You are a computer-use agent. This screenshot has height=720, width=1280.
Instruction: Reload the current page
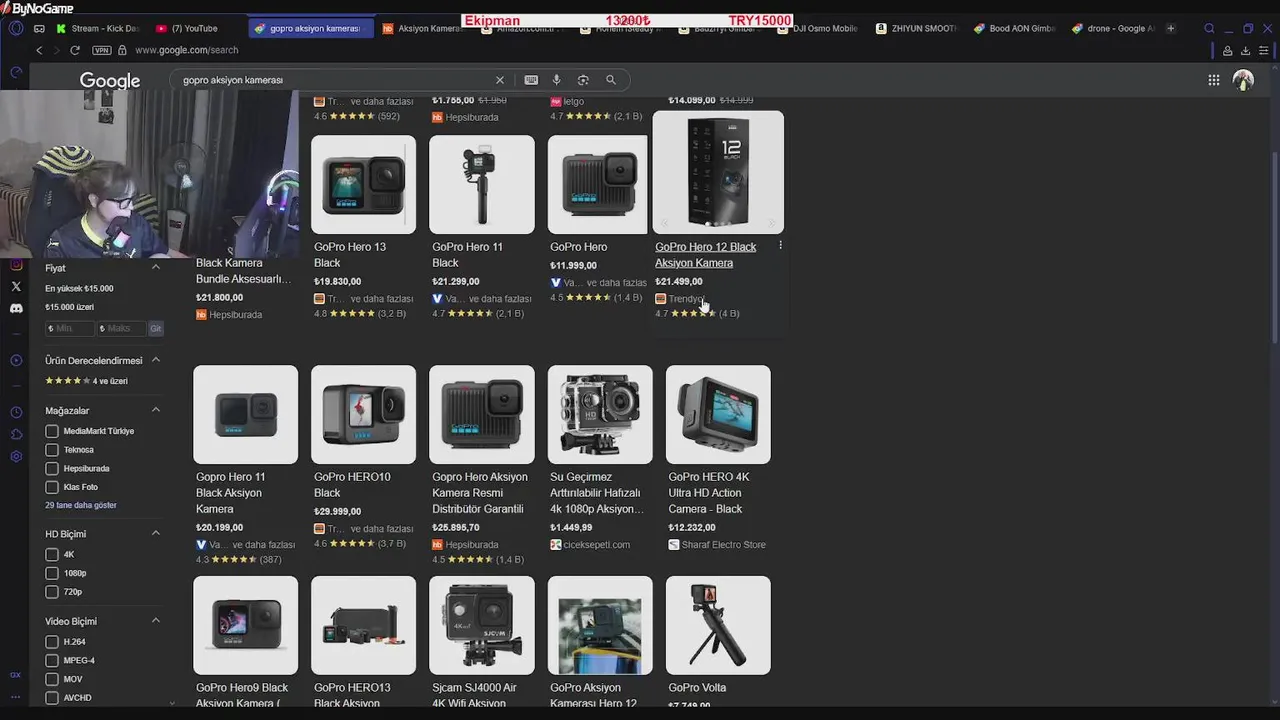coord(74,50)
